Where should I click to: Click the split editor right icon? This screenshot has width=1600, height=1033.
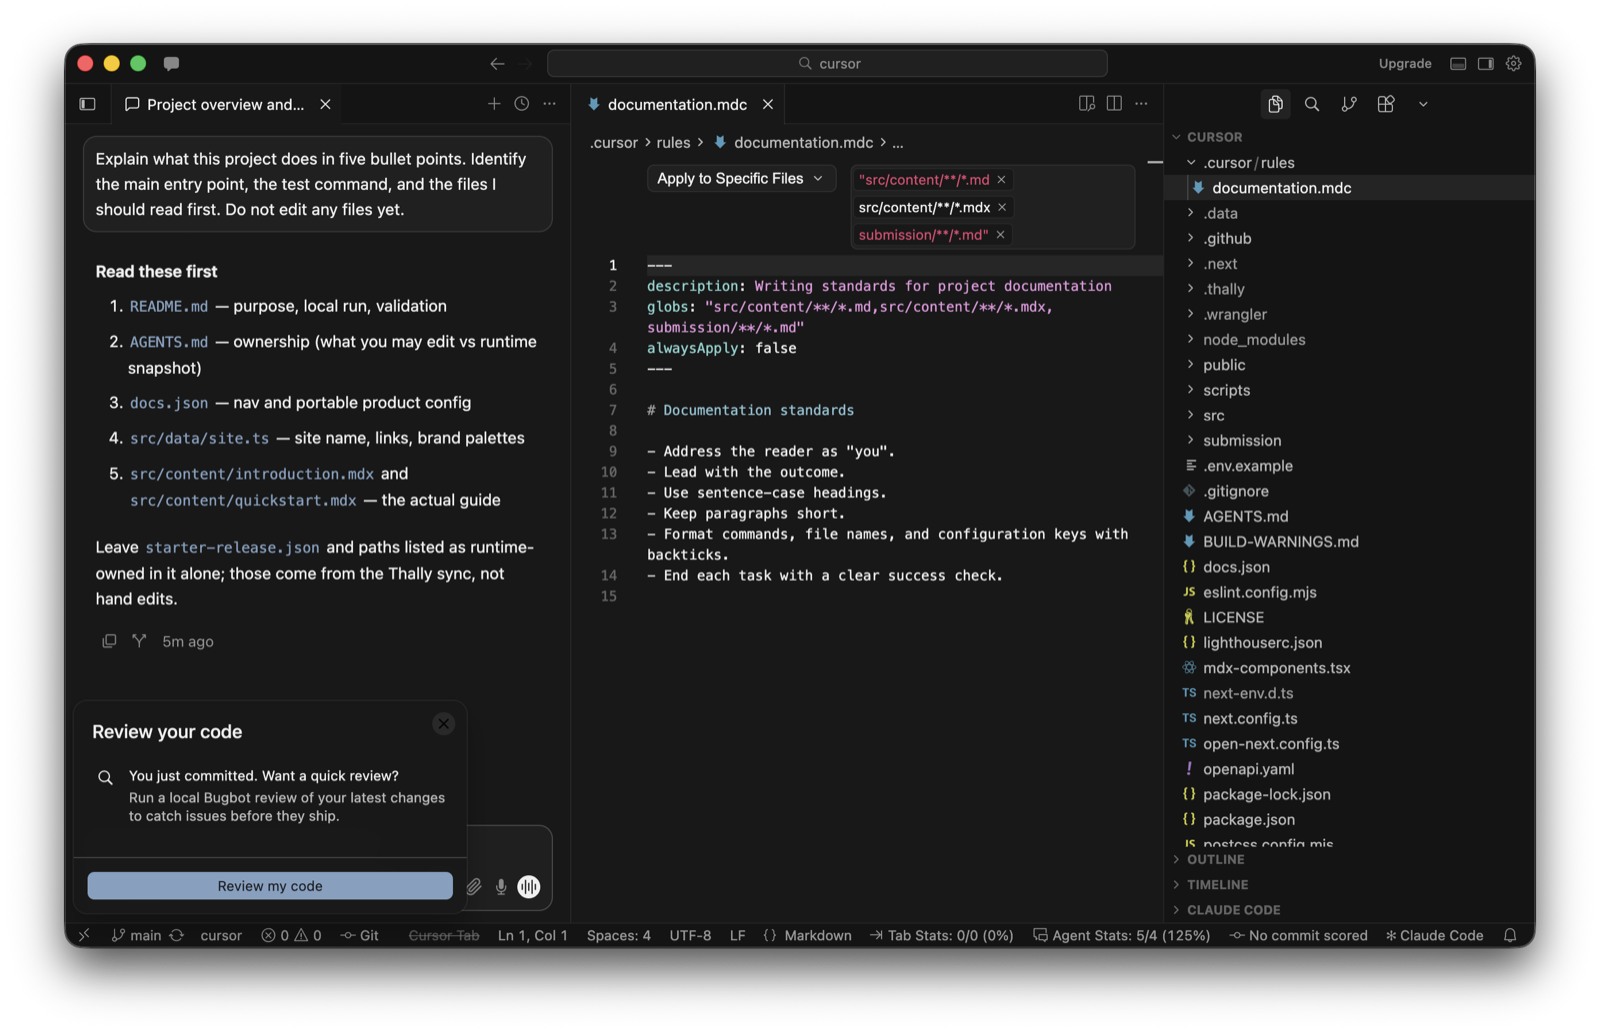(x=1114, y=104)
